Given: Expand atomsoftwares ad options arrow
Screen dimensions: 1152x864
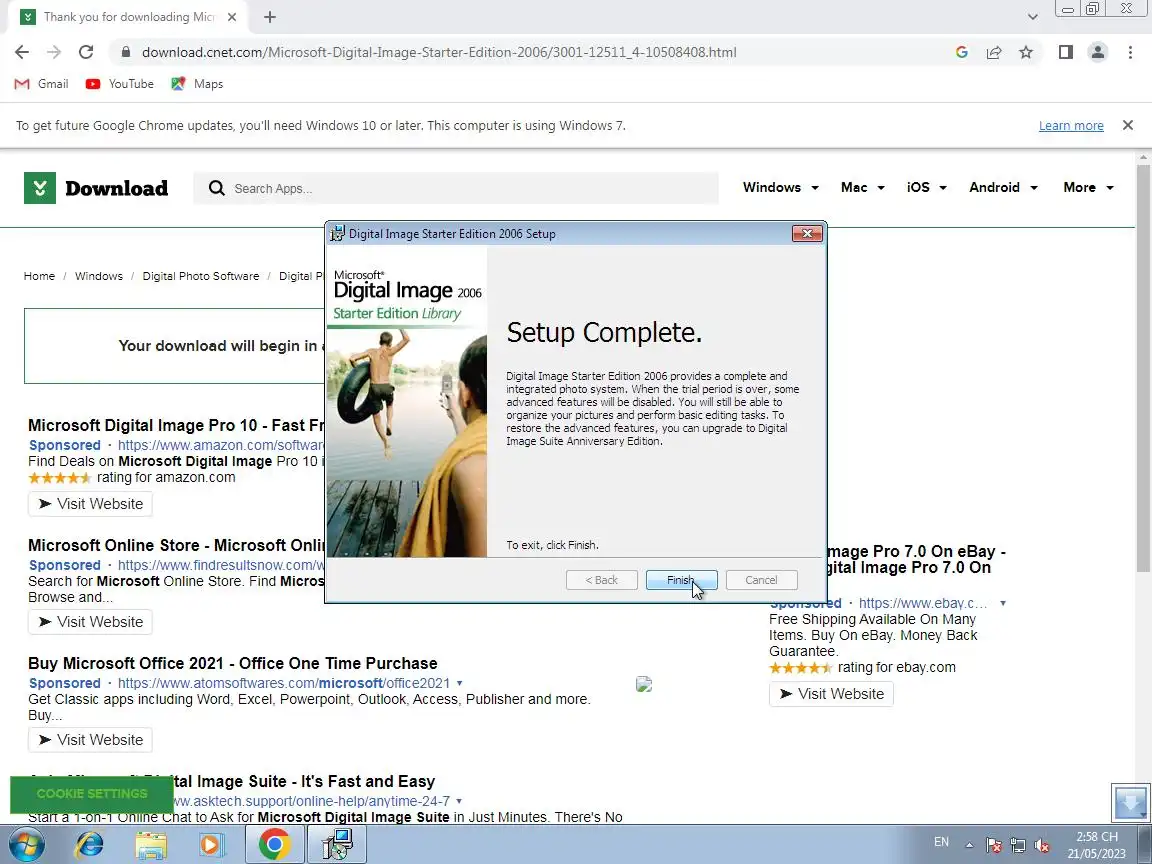Looking at the screenshot, I should (460, 683).
